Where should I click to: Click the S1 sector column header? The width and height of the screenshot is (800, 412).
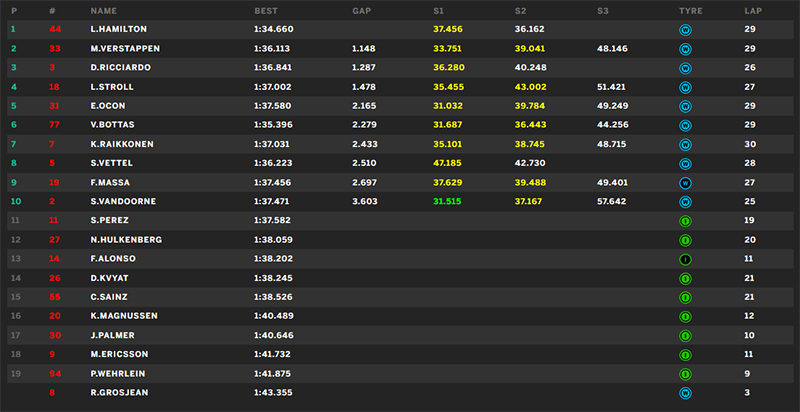click(438, 10)
